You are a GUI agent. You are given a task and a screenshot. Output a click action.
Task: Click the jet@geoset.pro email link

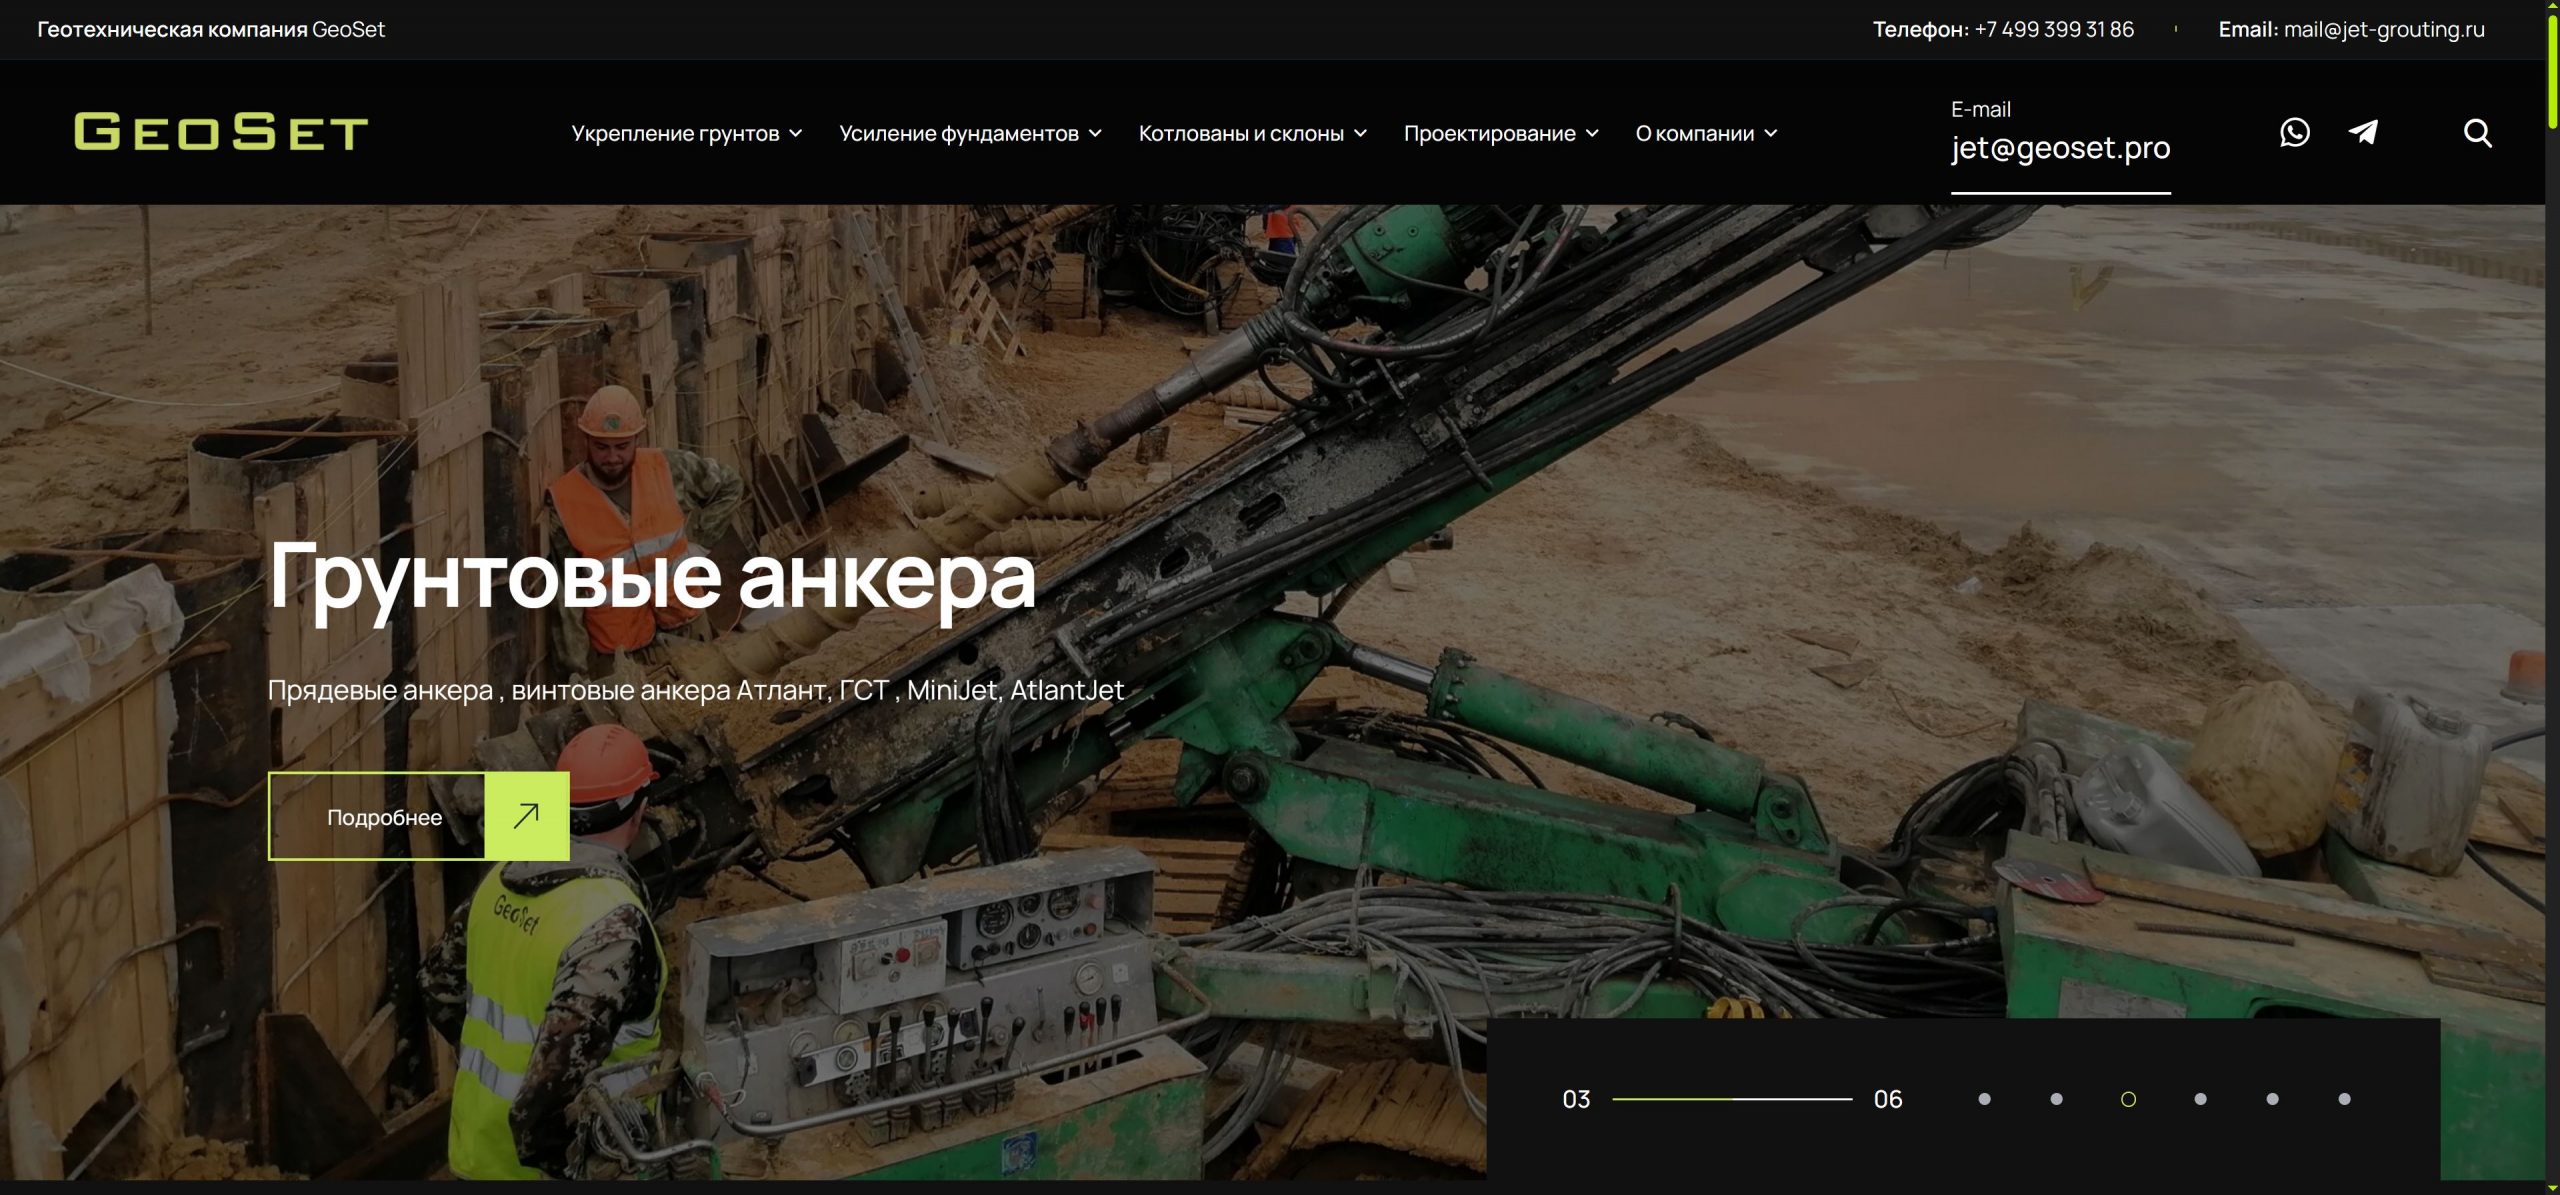(x=2060, y=148)
